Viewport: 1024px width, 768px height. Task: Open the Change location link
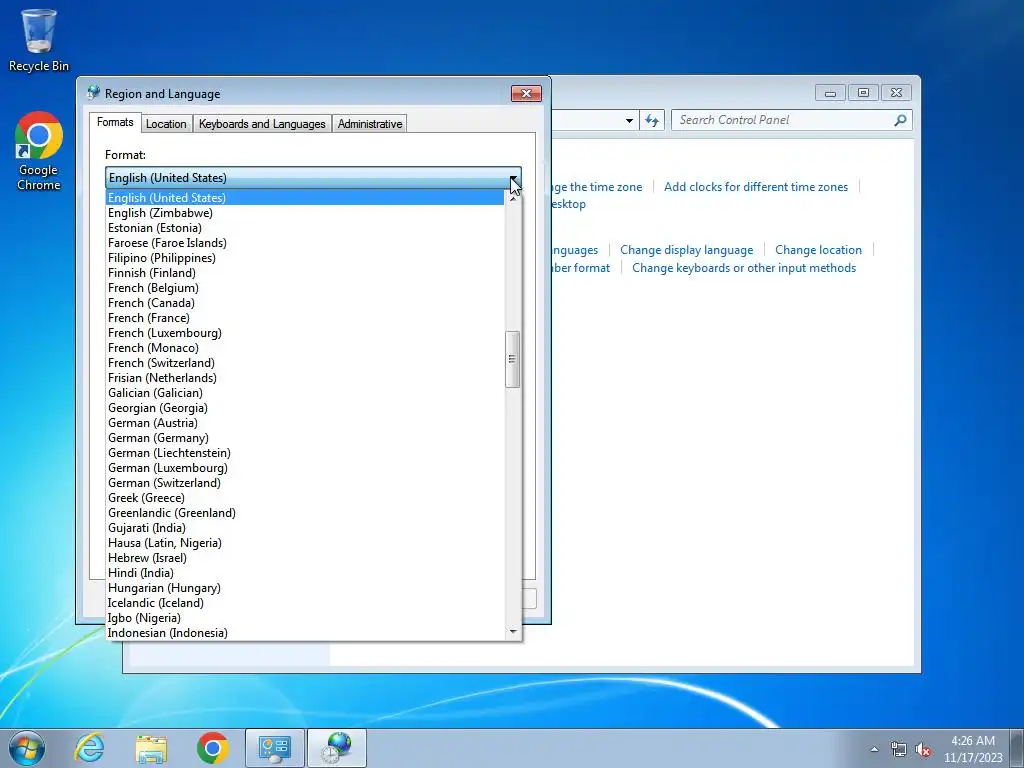818,250
